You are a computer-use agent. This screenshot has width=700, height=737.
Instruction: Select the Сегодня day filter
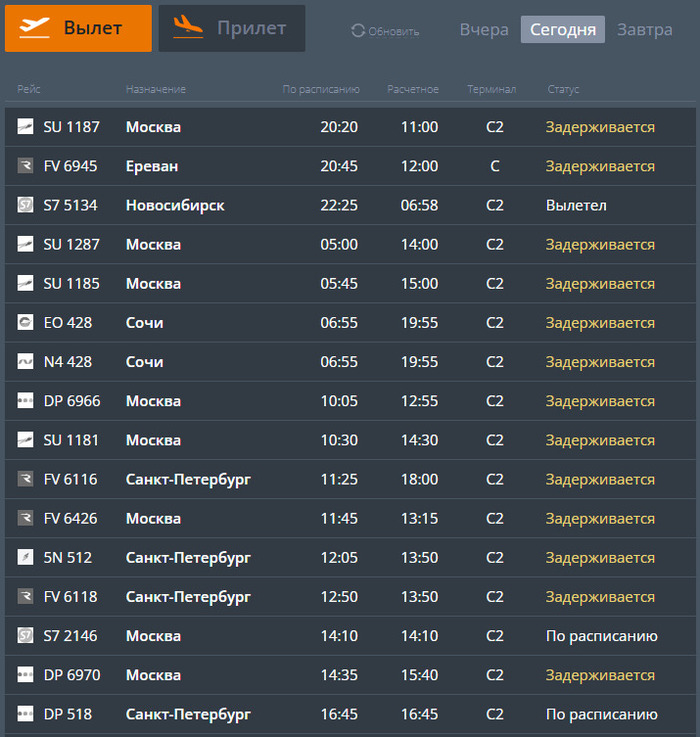pos(563,30)
